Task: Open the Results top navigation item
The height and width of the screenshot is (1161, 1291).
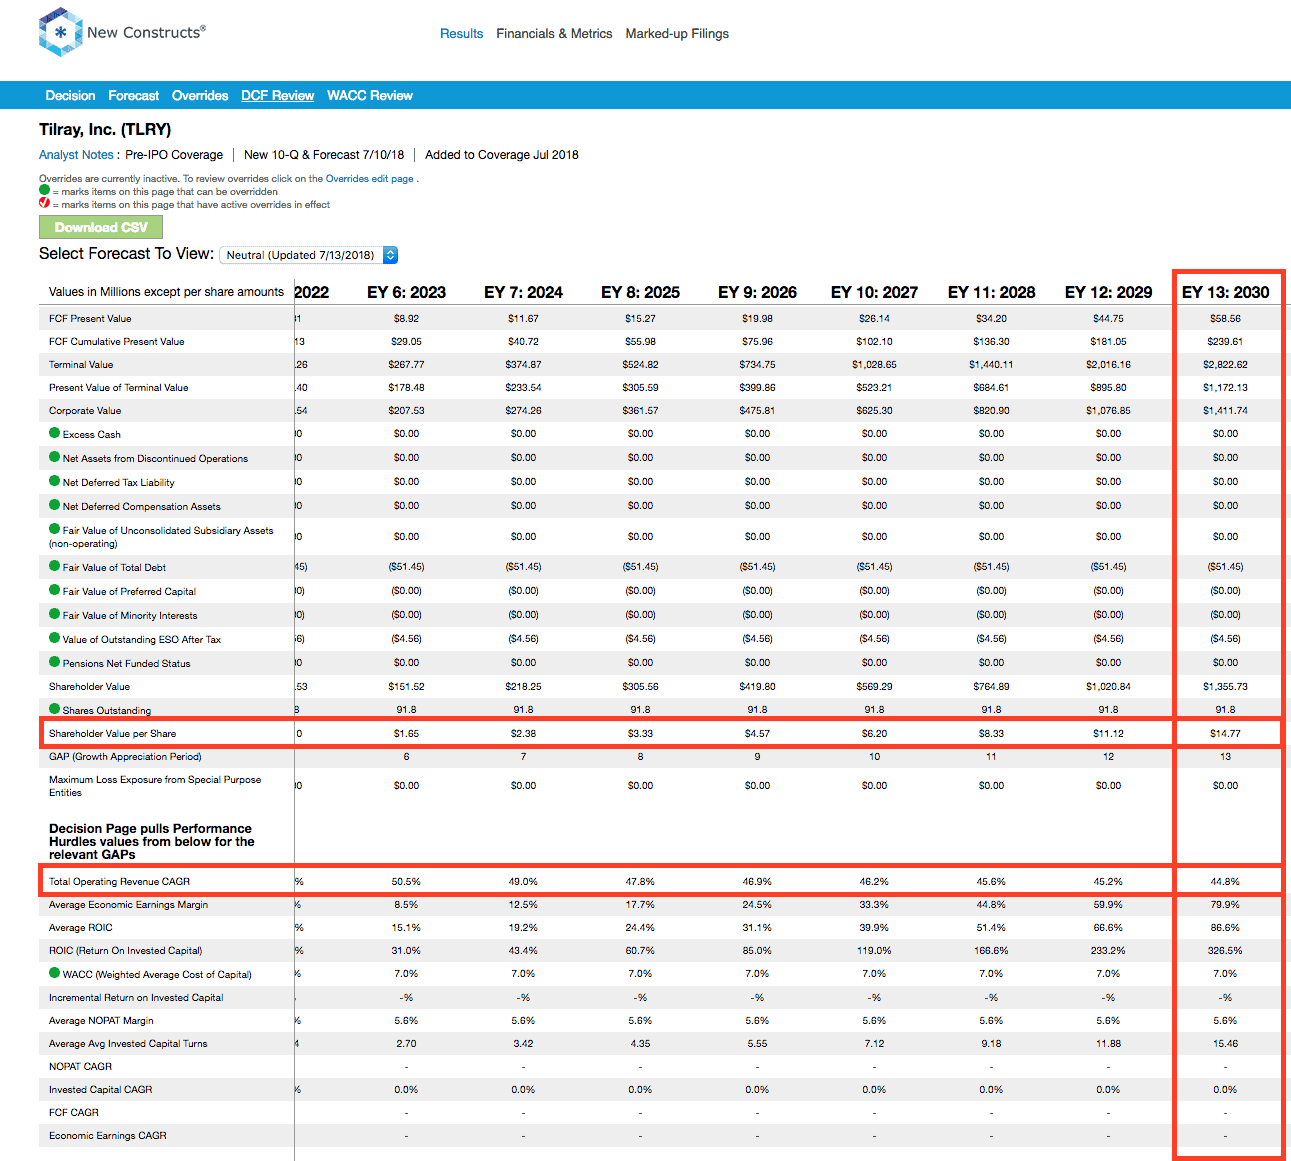Action: (461, 33)
